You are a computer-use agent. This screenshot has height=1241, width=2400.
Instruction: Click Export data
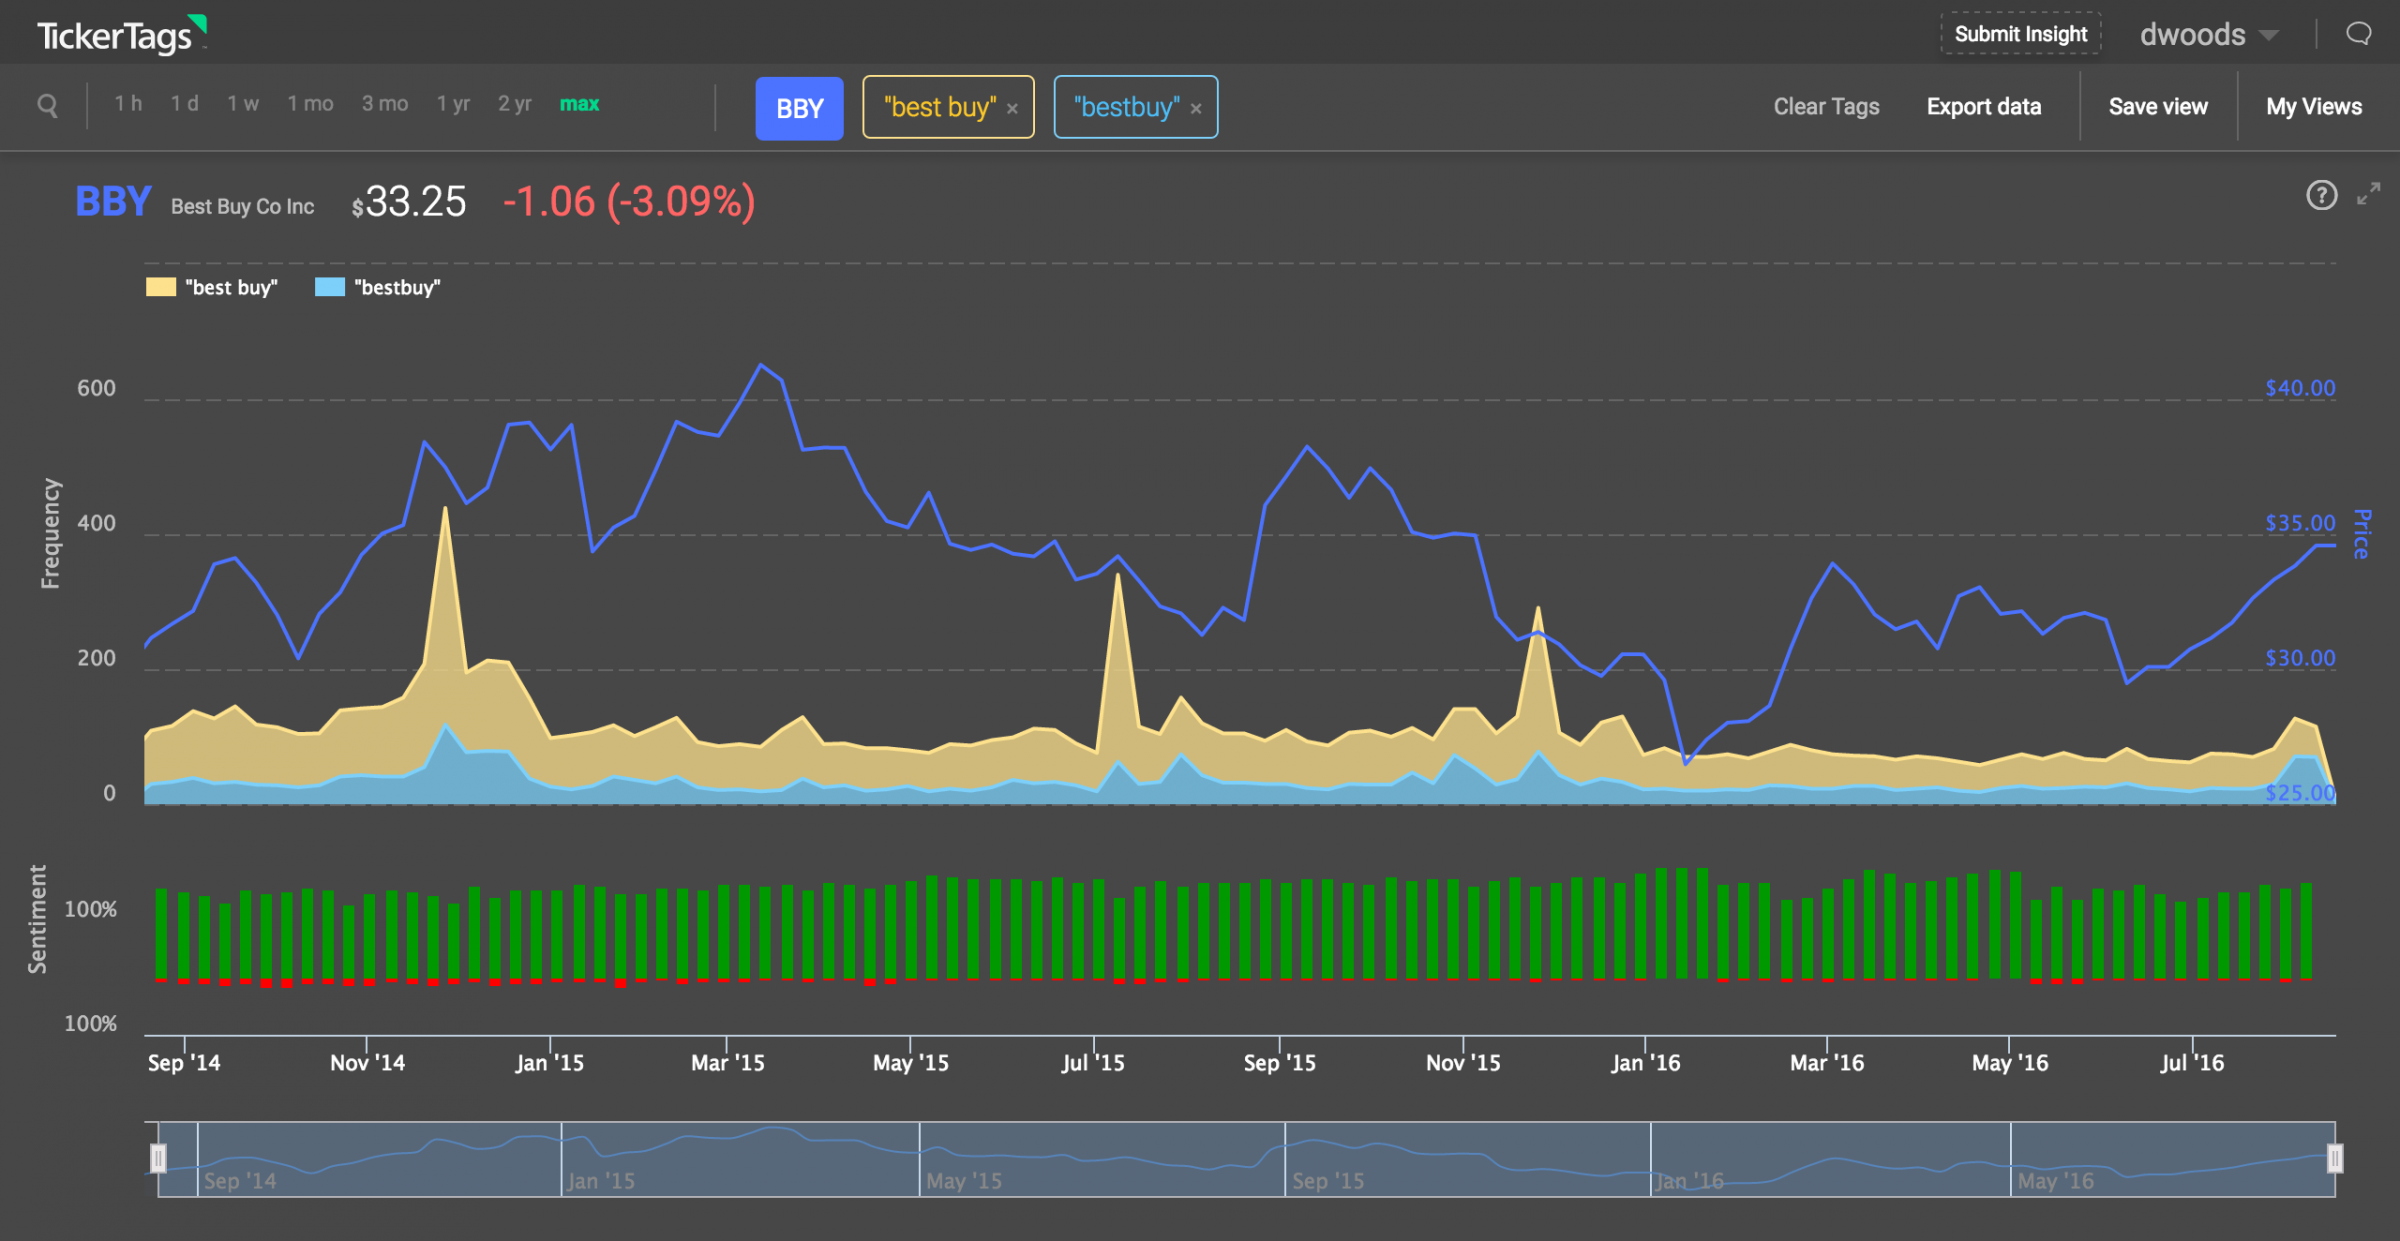coord(1984,107)
